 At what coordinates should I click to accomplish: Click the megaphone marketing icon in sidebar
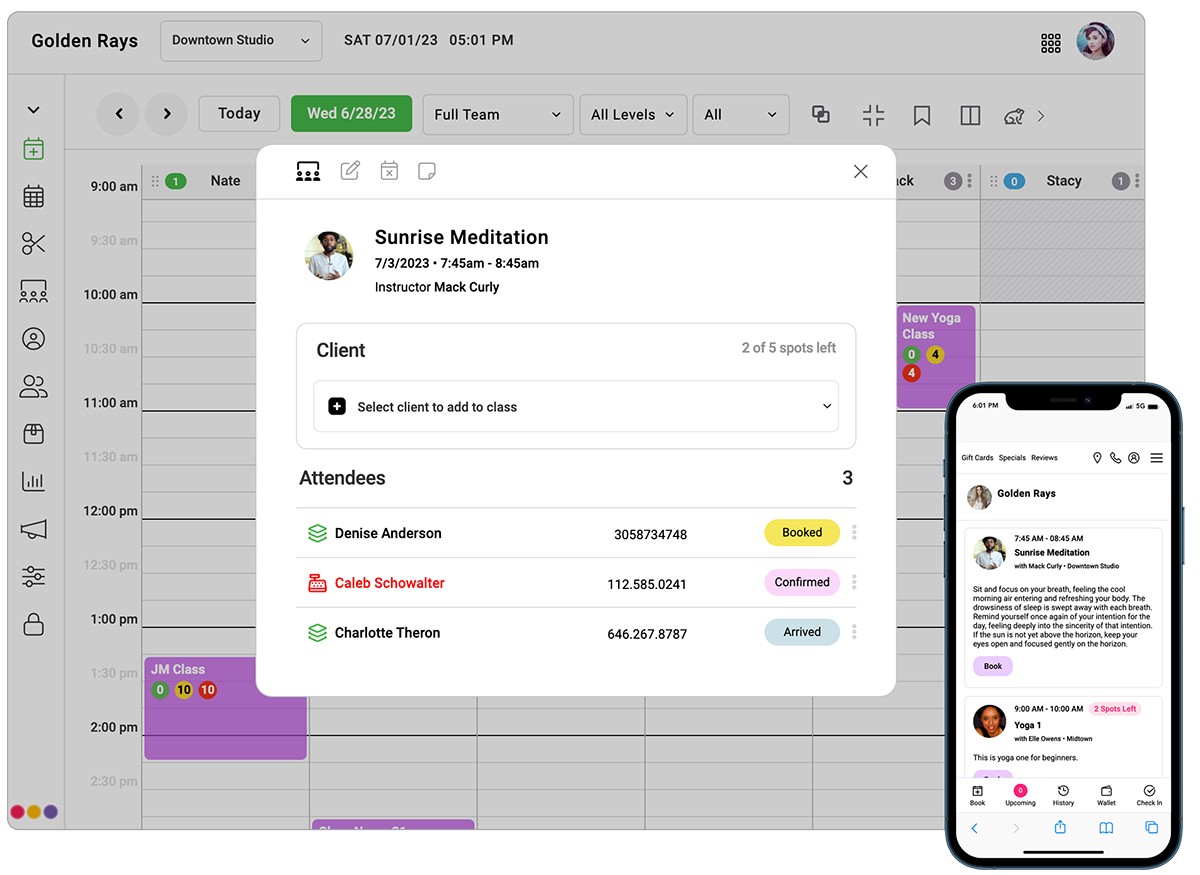[x=34, y=529]
